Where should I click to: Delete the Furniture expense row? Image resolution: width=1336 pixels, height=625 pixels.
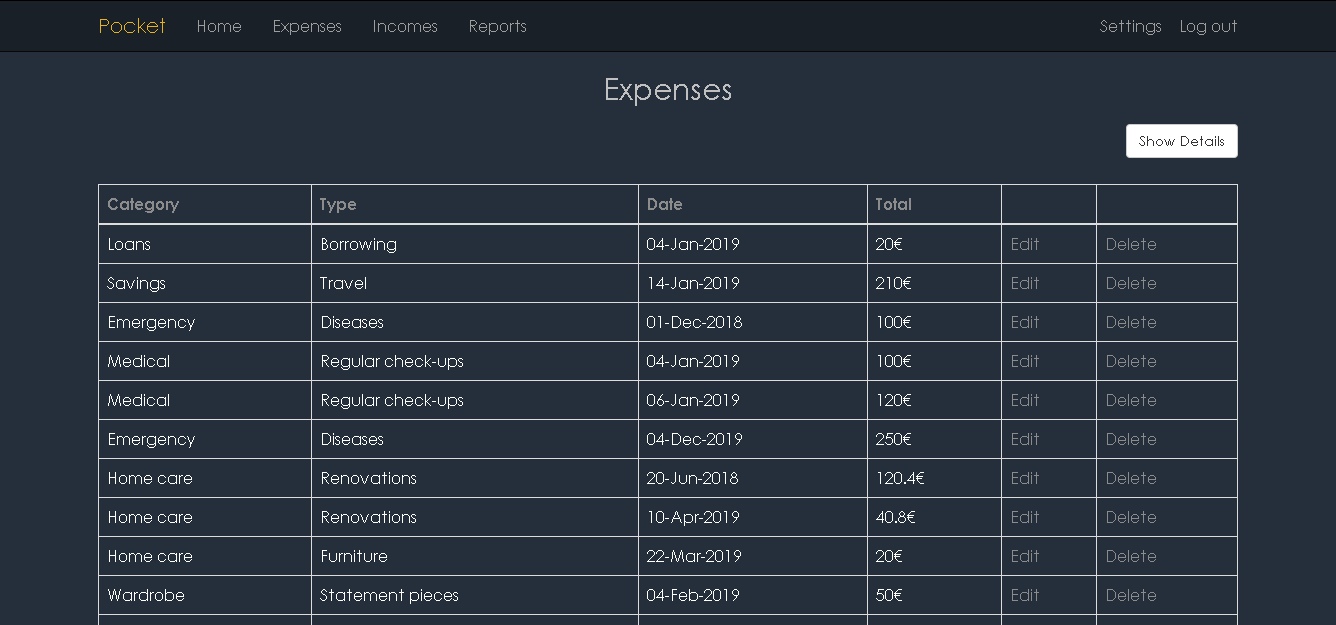click(1131, 556)
